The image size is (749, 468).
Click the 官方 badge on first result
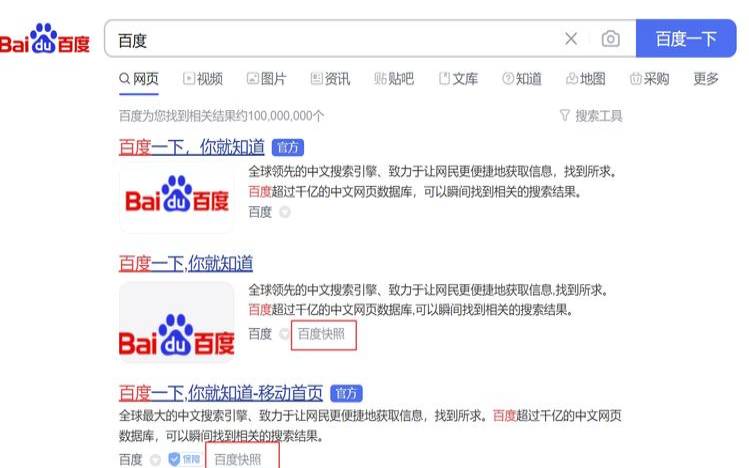288,148
